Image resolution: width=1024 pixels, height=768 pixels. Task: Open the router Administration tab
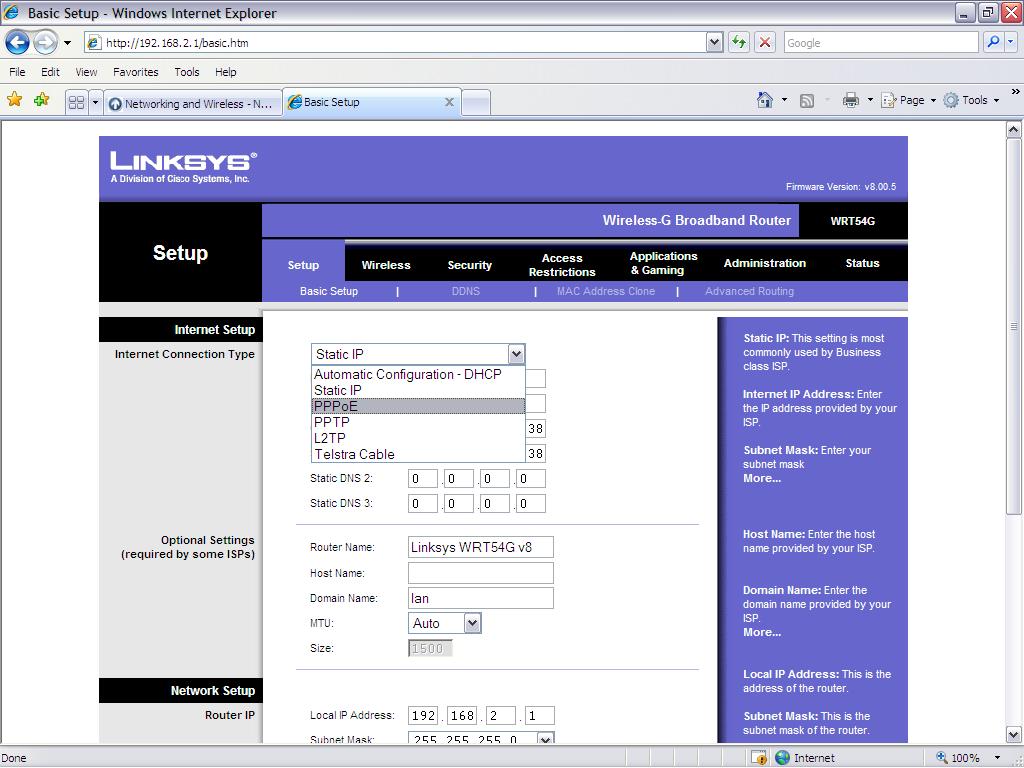765,263
